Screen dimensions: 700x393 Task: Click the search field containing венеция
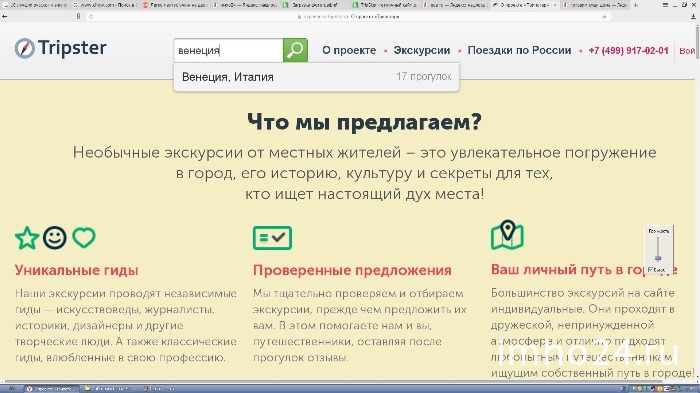[x=229, y=50]
